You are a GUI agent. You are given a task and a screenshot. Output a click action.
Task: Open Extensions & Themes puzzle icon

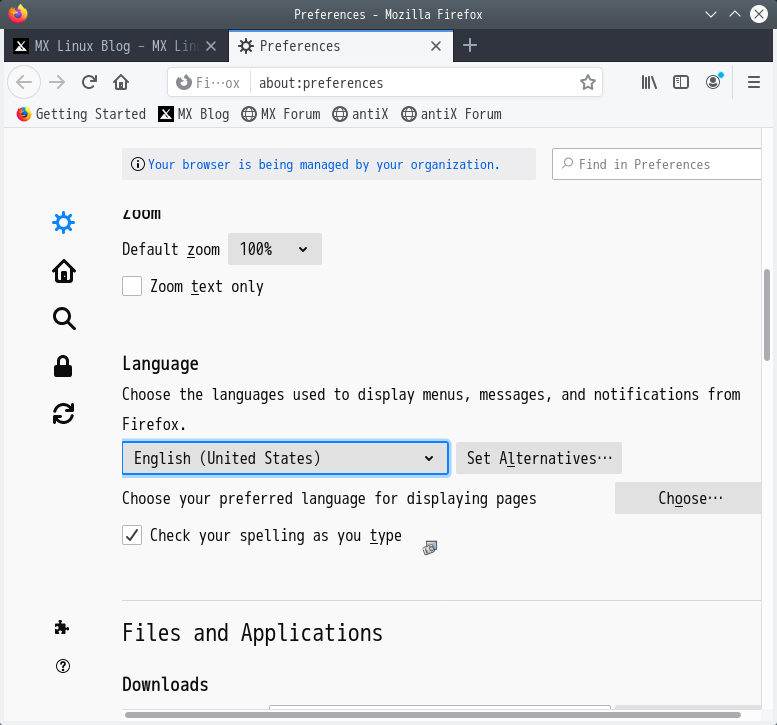[62, 628]
